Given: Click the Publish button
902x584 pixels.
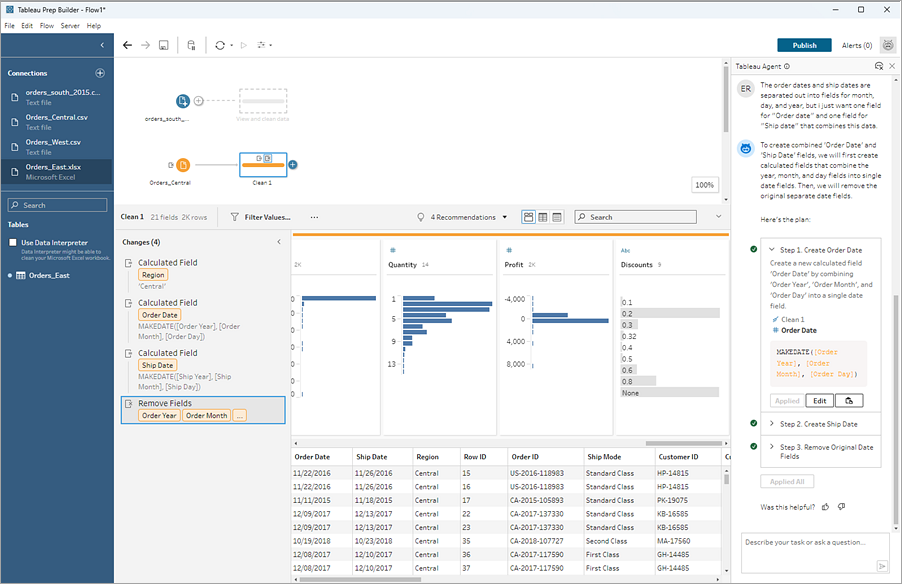Looking at the screenshot, I should pos(804,45).
